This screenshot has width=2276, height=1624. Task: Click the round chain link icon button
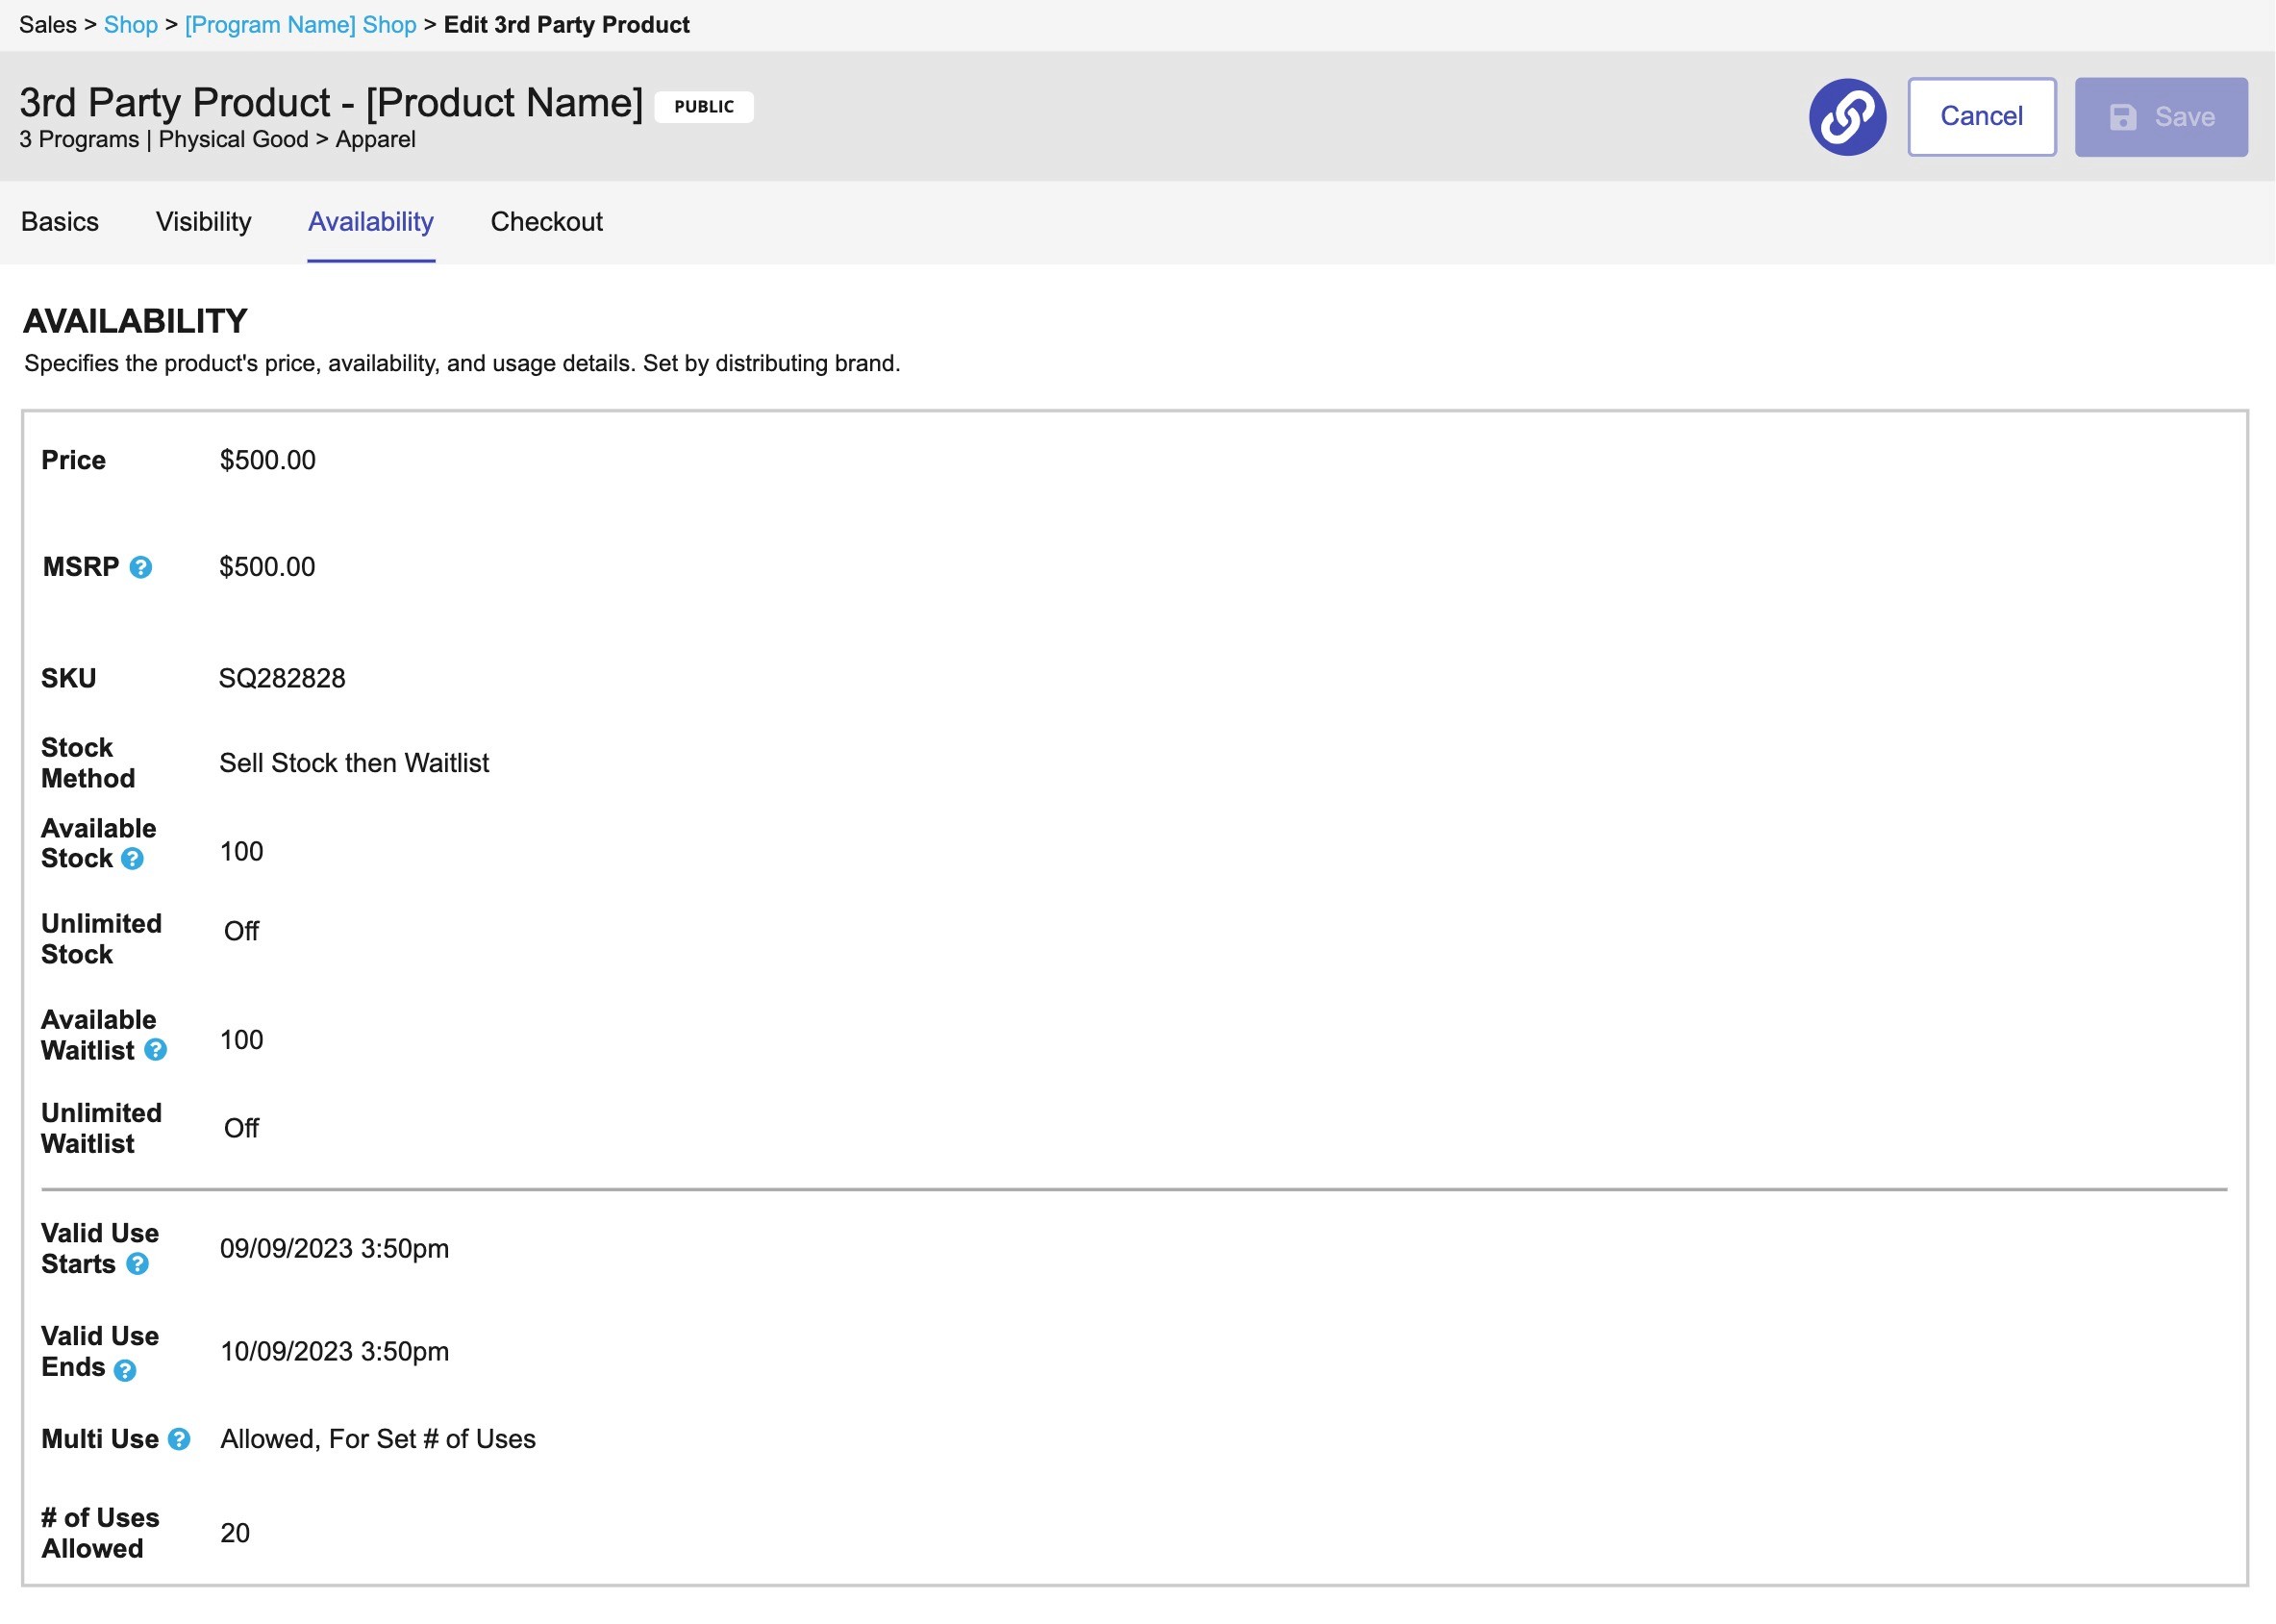[x=1847, y=117]
